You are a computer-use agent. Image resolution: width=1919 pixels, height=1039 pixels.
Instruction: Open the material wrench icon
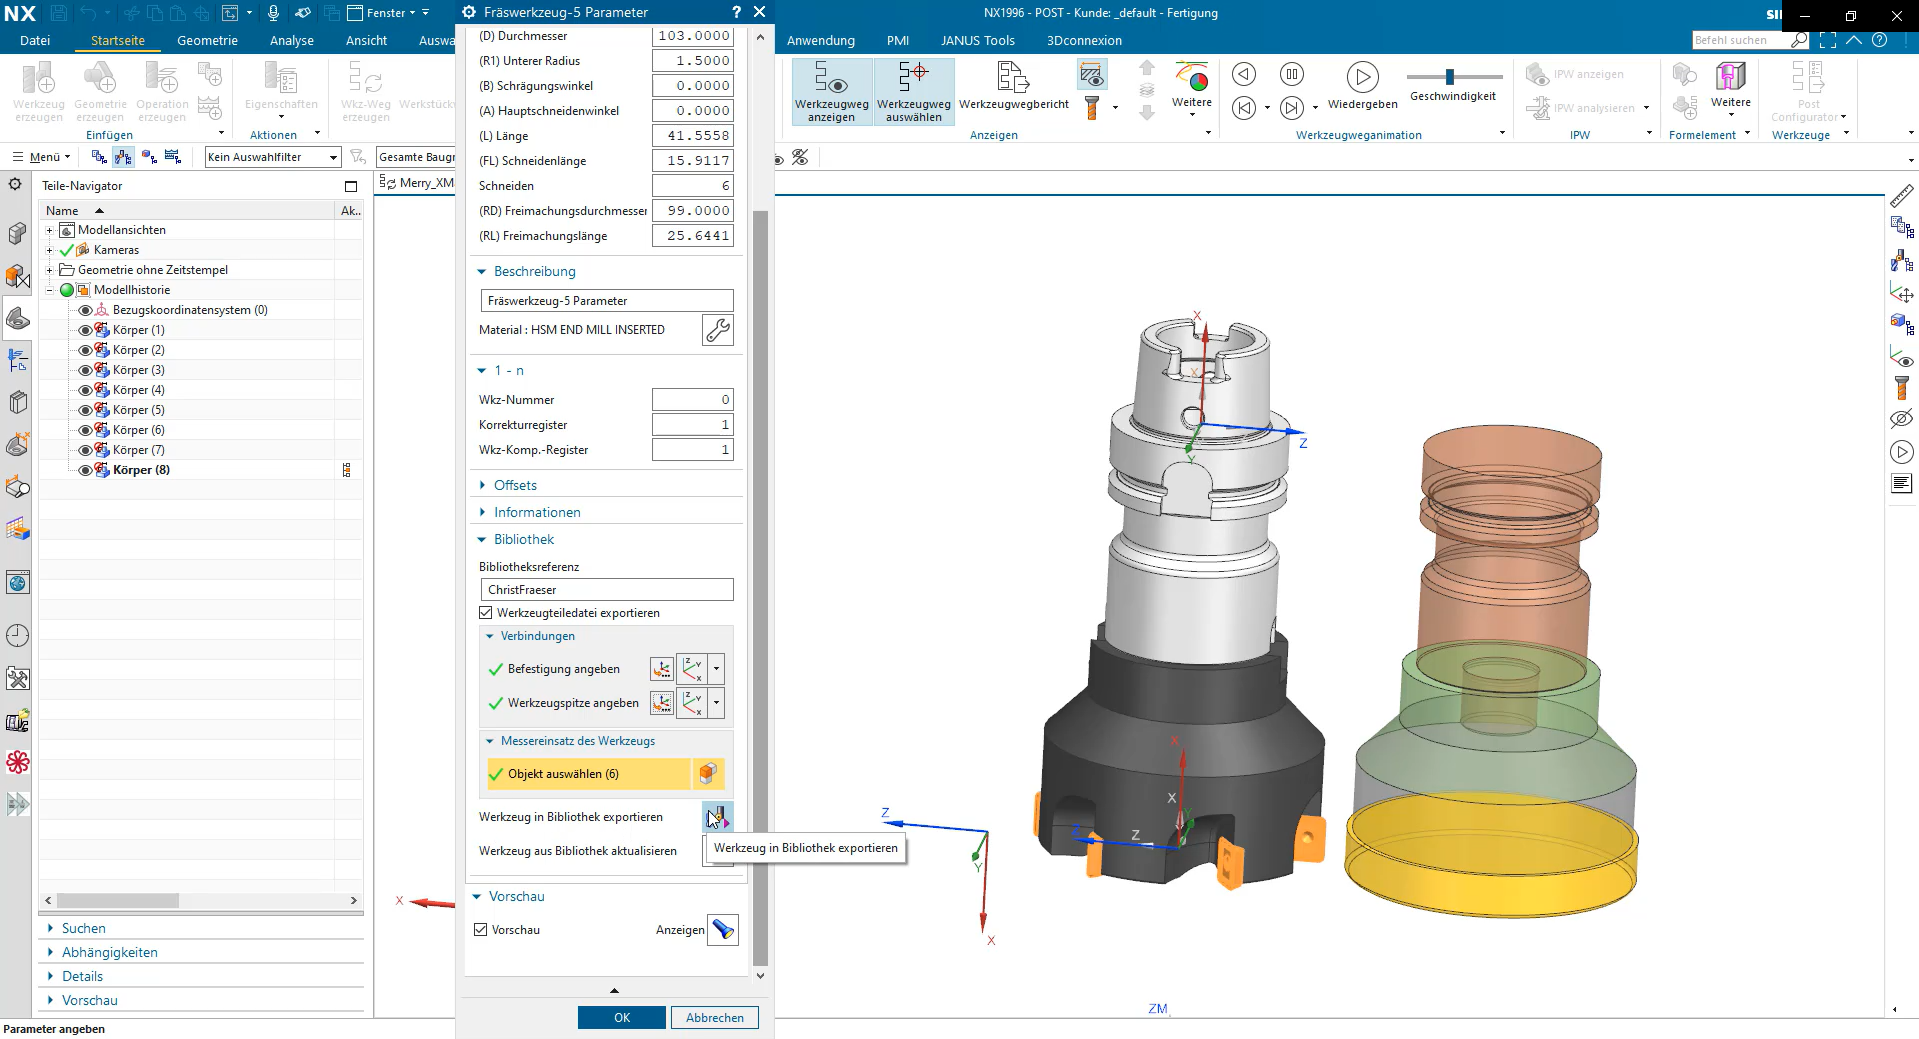(x=718, y=330)
